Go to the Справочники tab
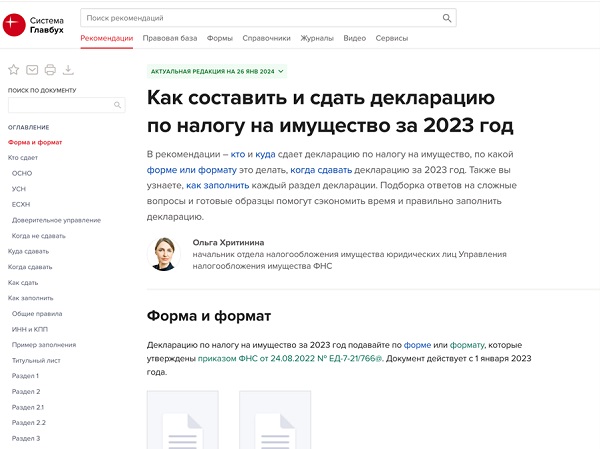 coord(267,38)
